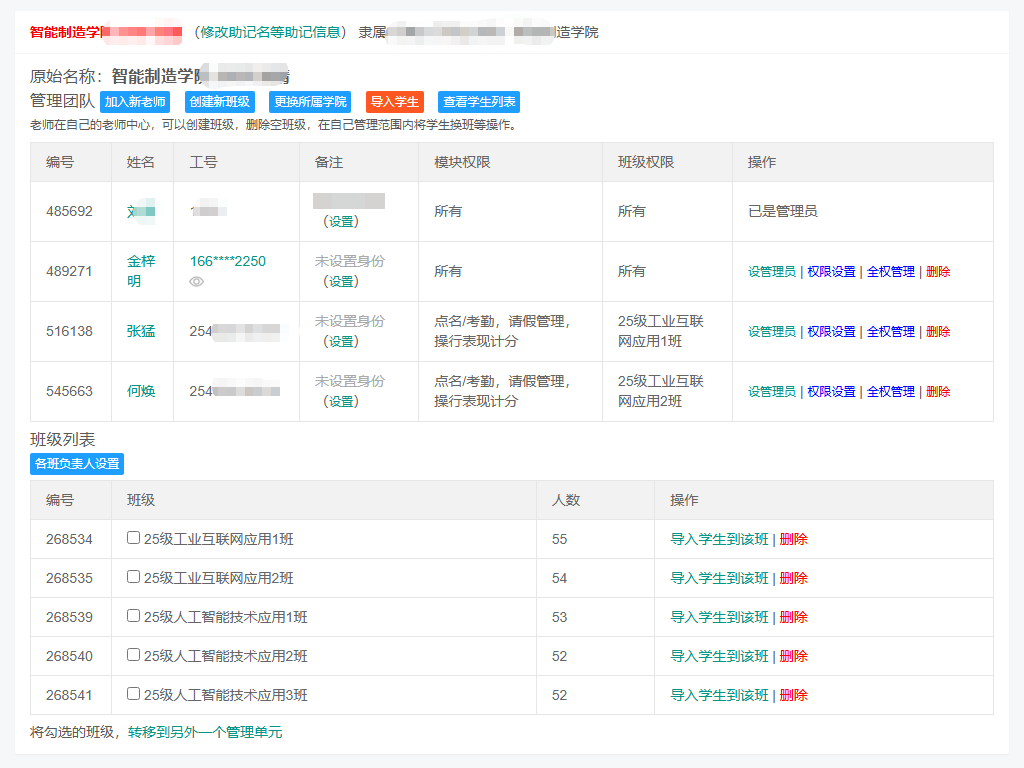This screenshot has height=768, width=1024.
Task: Click 权限设置 for teacher 张猛
Action: (x=831, y=331)
